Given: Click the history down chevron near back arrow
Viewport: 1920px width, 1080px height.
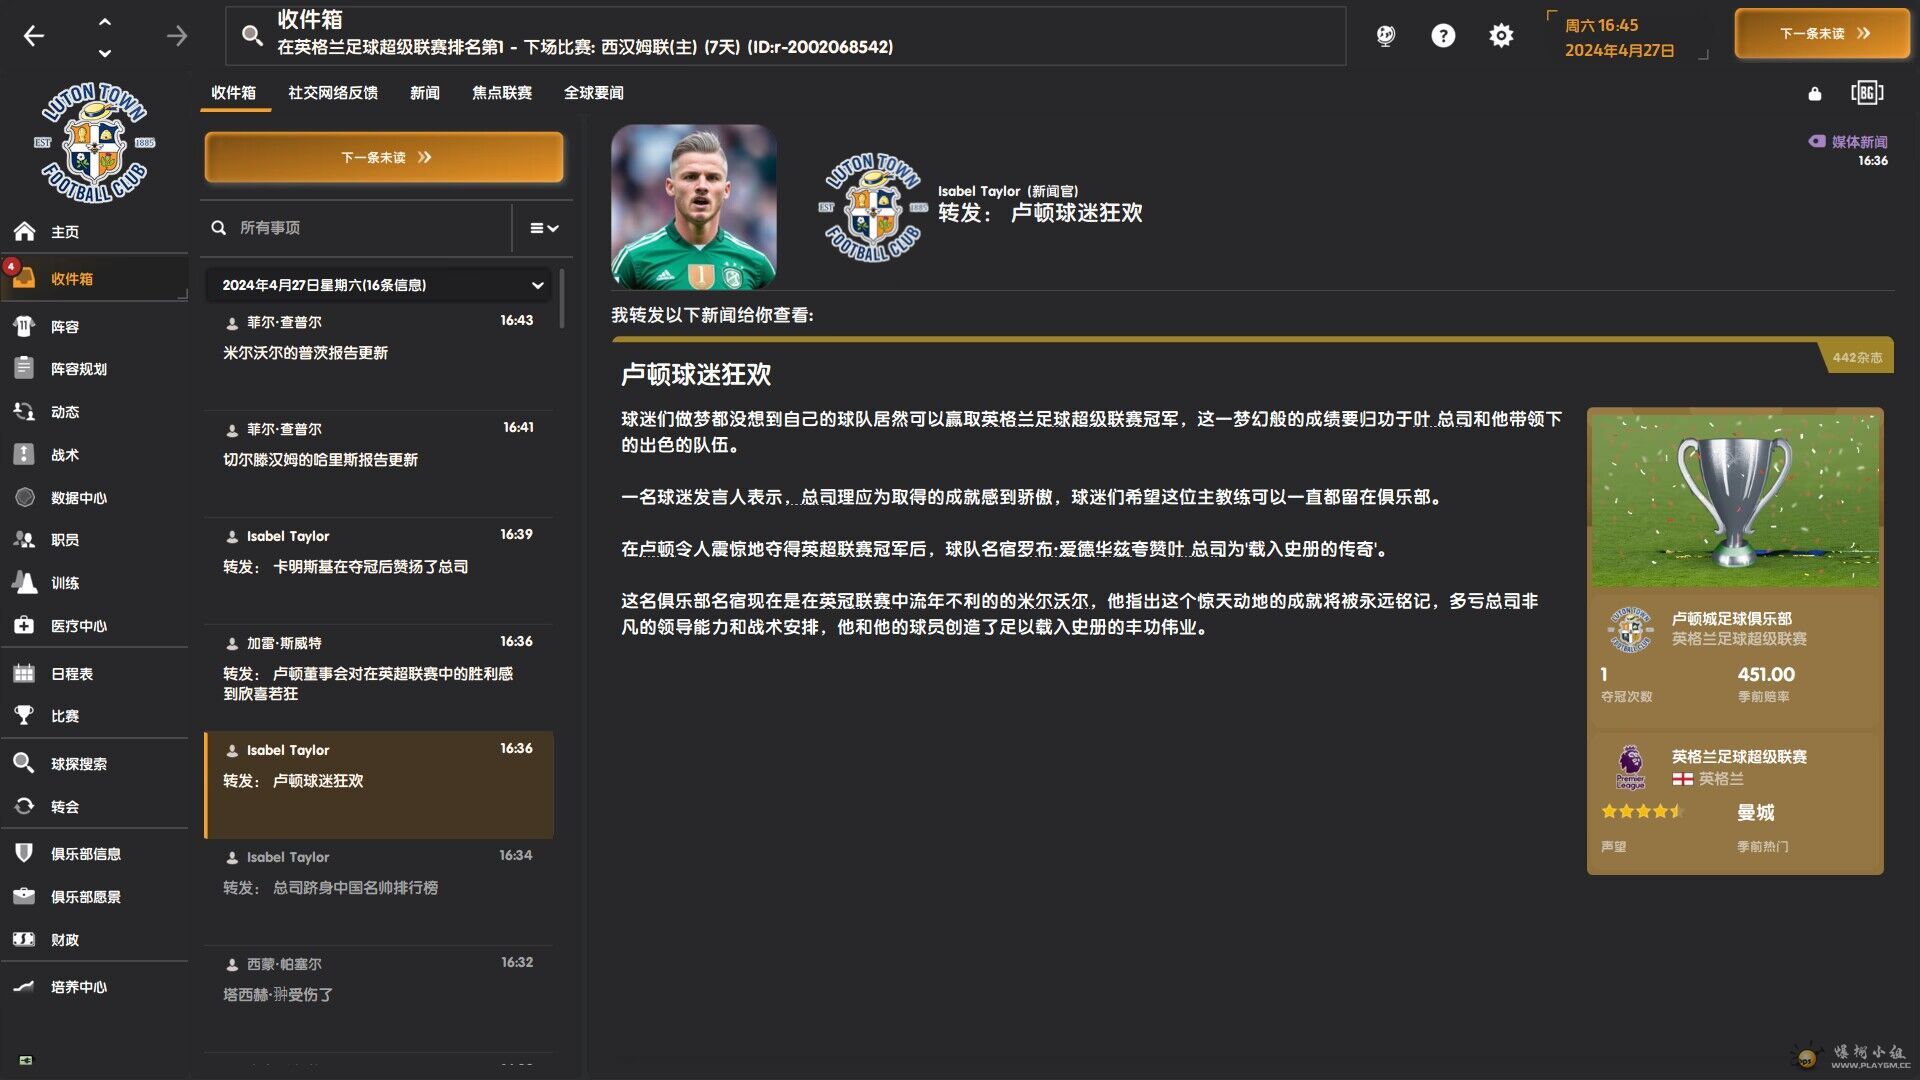Looking at the screenshot, I should [105, 53].
